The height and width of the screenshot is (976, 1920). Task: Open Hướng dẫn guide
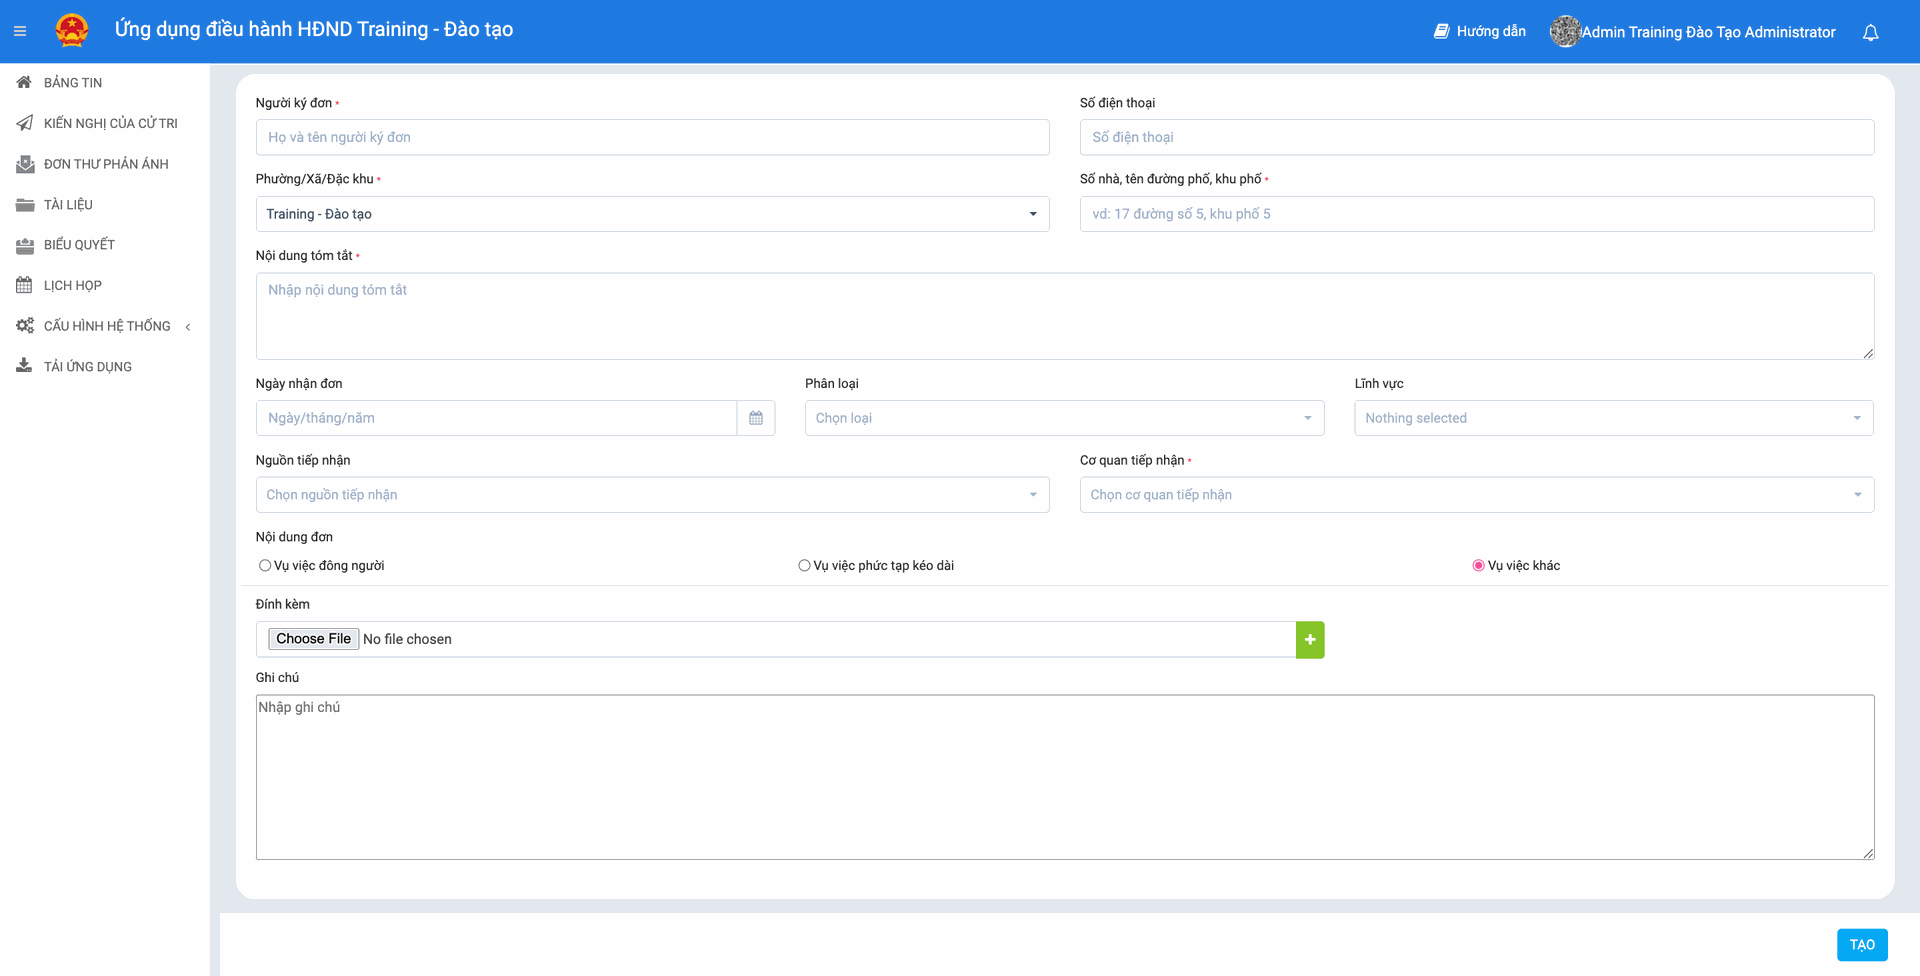point(1480,32)
